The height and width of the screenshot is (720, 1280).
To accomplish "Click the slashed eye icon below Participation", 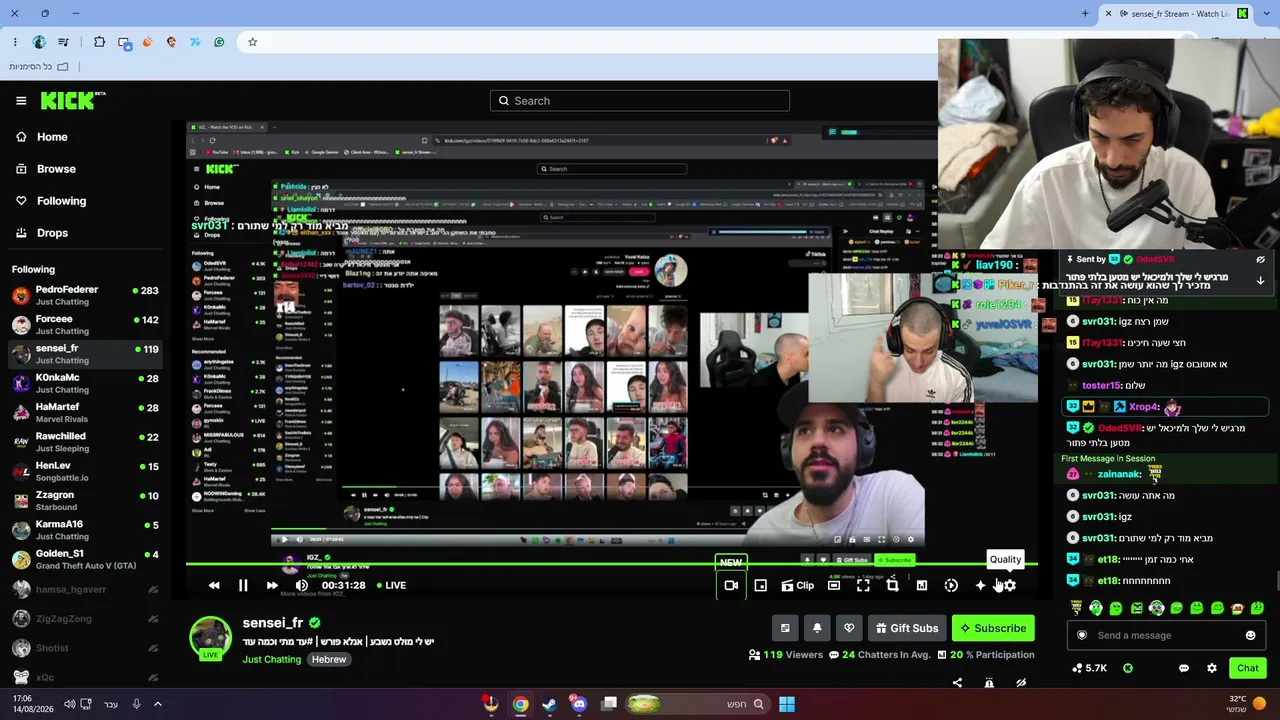I will pos(1021,683).
